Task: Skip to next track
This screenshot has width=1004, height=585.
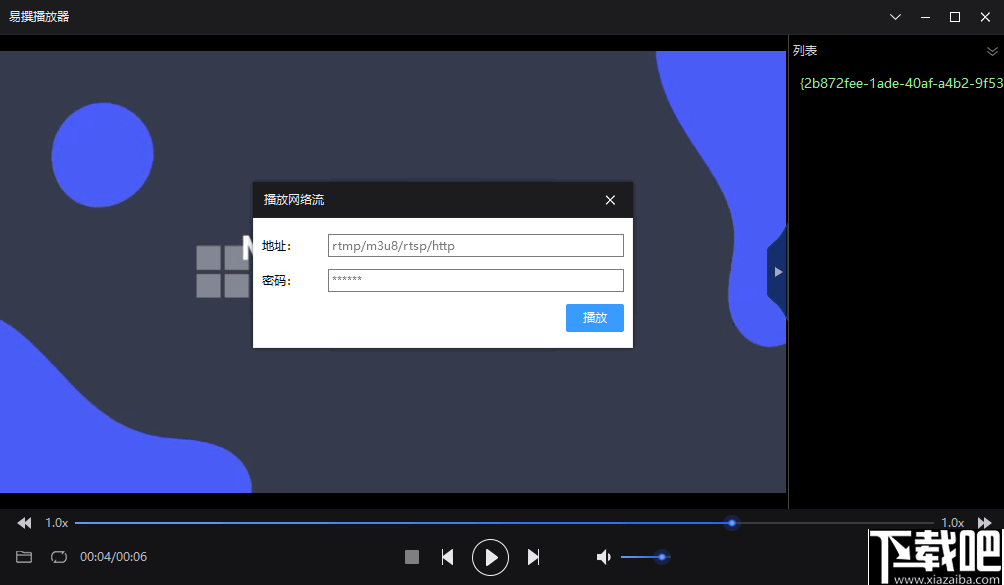Action: tap(533, 557)
